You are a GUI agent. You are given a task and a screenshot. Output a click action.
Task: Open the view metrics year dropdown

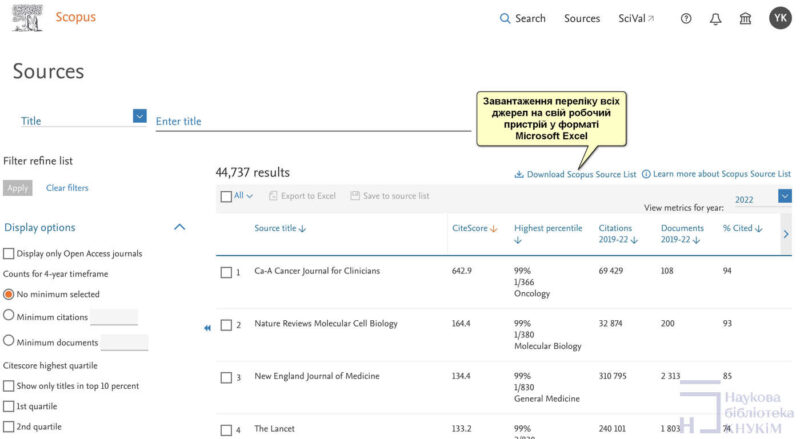pyautogui.click(x=785, y=197)
